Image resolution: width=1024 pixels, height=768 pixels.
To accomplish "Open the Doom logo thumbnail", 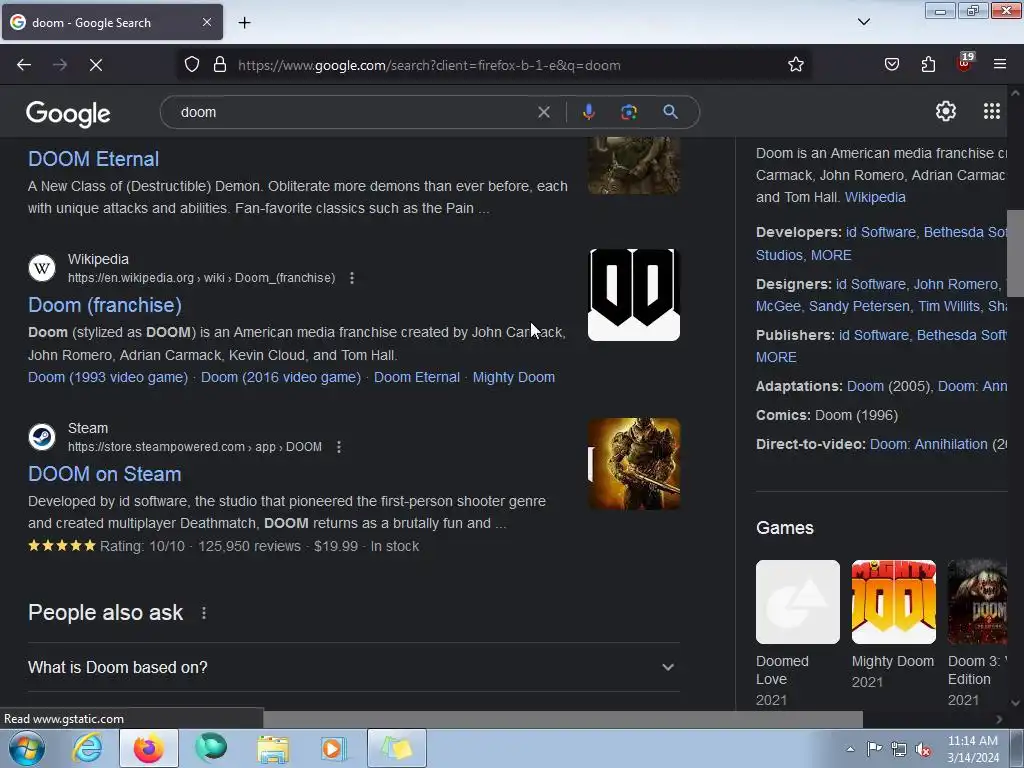I will tap(633, 295).
